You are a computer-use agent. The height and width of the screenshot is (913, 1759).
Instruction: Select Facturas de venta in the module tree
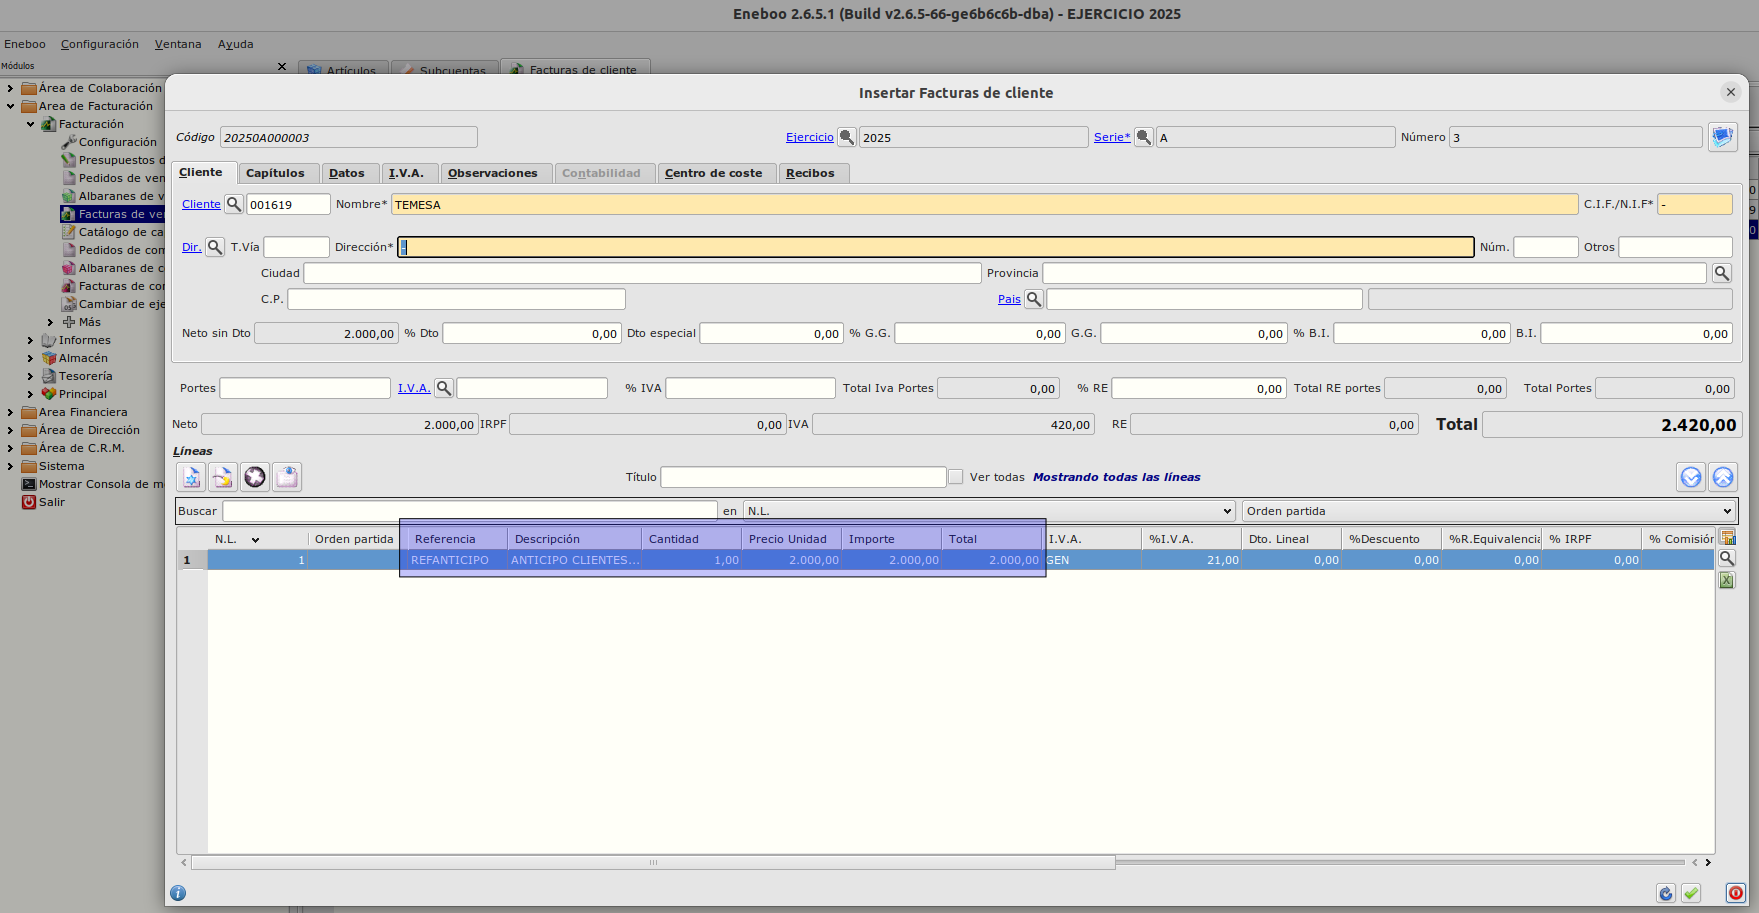[113, 214]
